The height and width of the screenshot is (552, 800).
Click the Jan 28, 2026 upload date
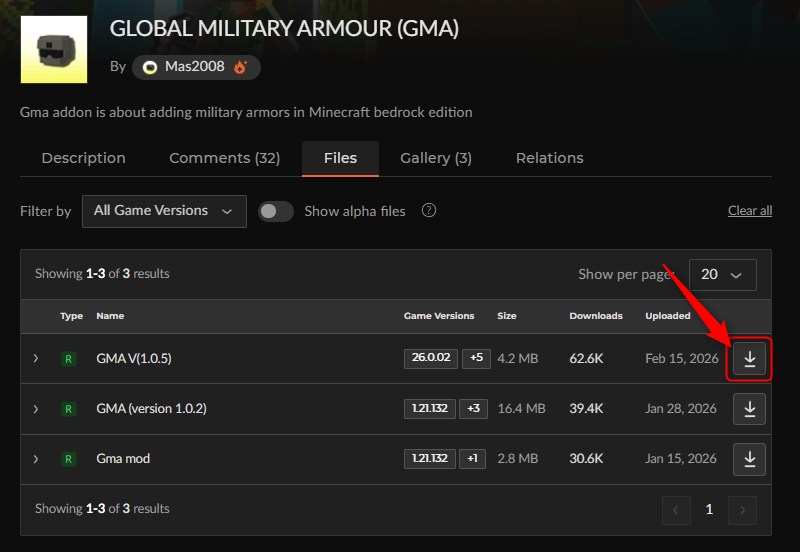tap(681, 409)
